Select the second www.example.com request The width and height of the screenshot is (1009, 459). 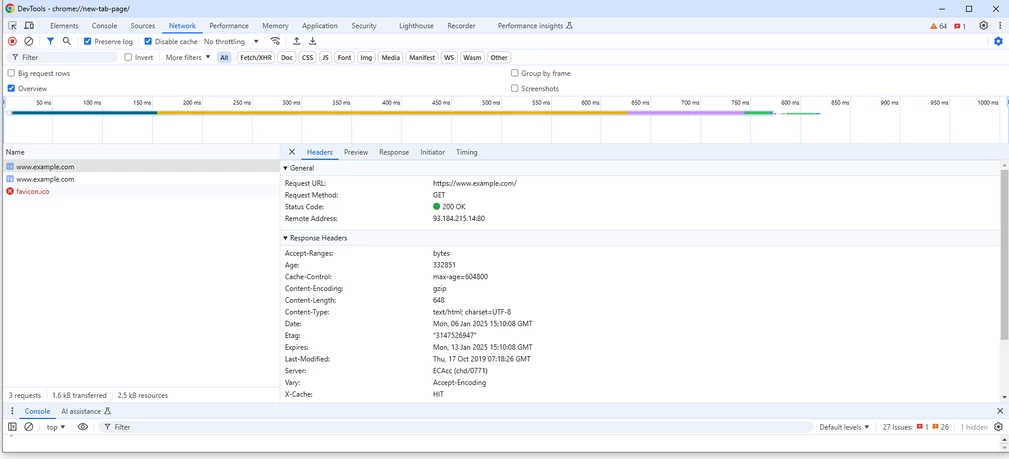pyautogui.click(x=140, y=180)
